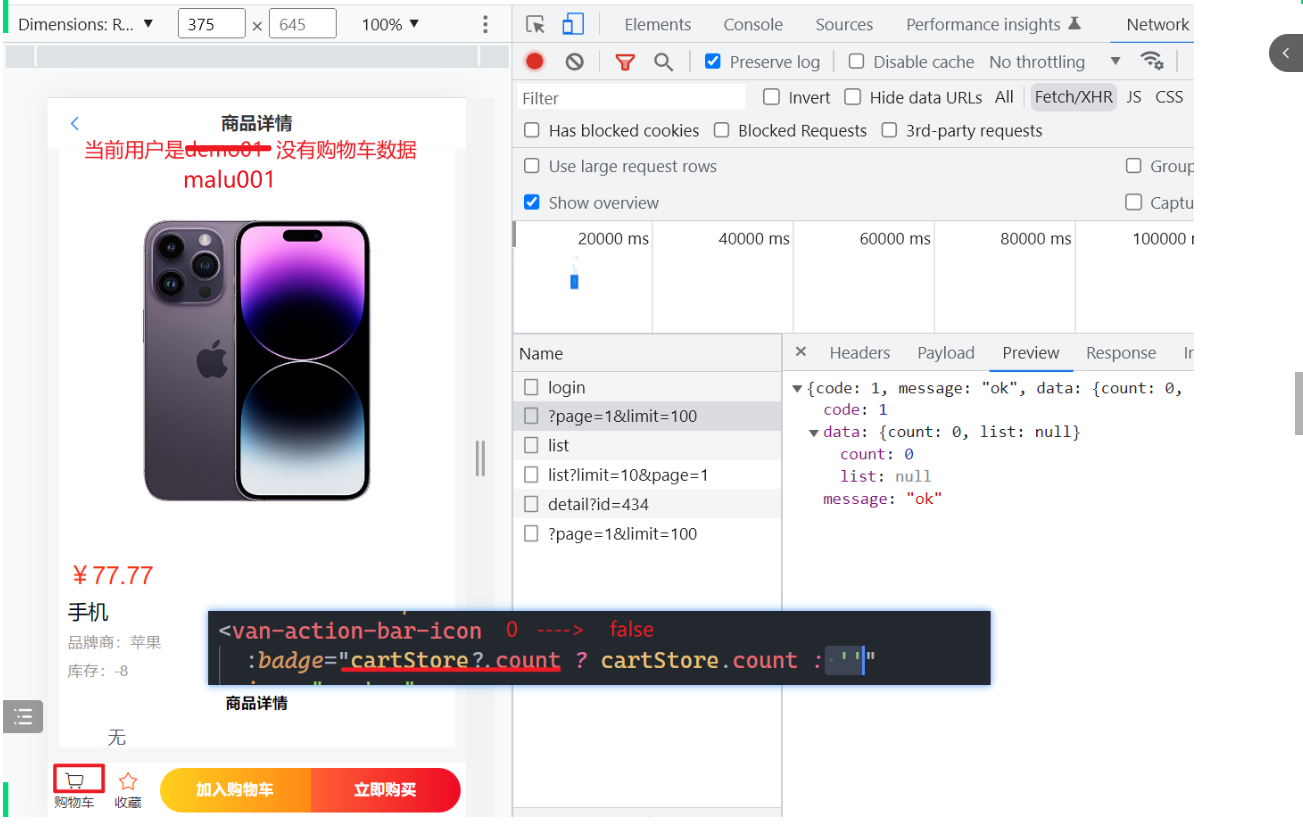Viewport: 1303px width, 833px height.
Task: Toggle the network filter funnel icon
Action: point(625,62)
